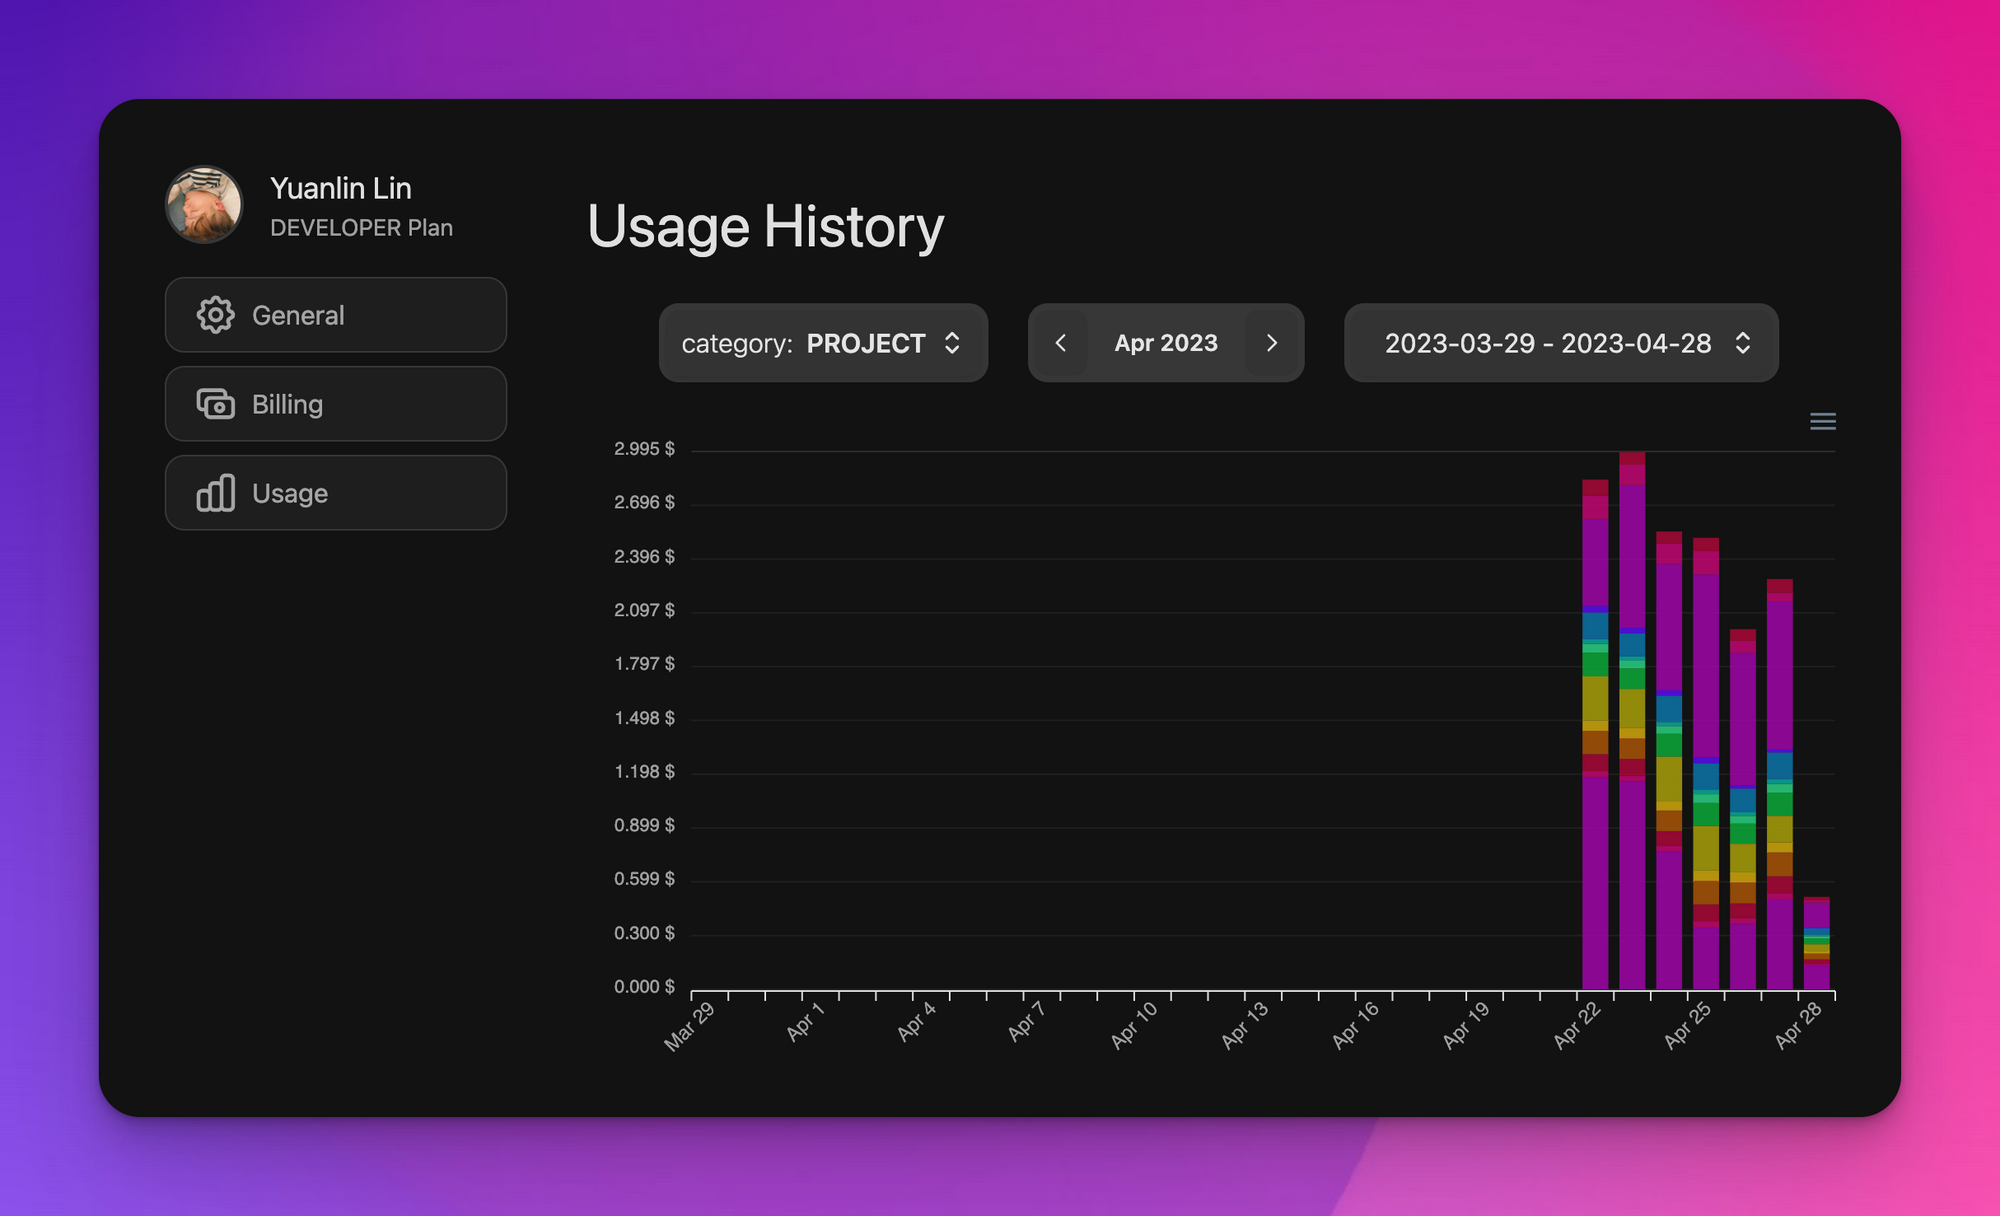Click the tallest usage bar (Apr 23)
This screenshot has width=2000, height=1216.
(x=1632, y=720)
